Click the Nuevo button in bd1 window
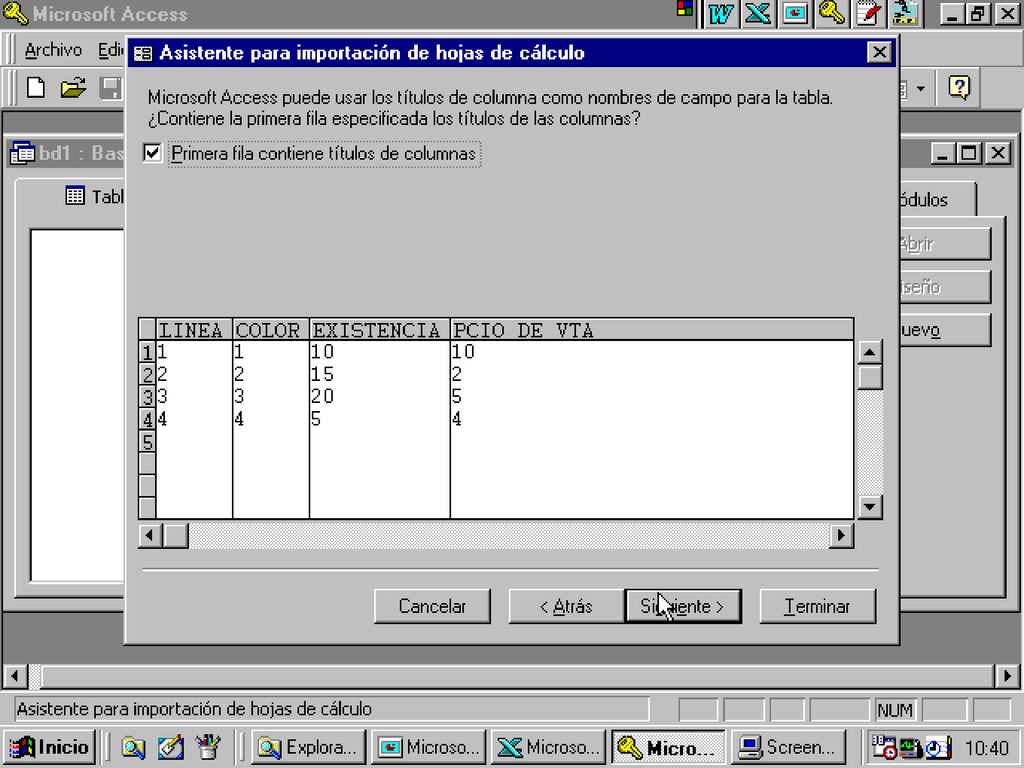Screen dimensions: 1024x768 945,330
